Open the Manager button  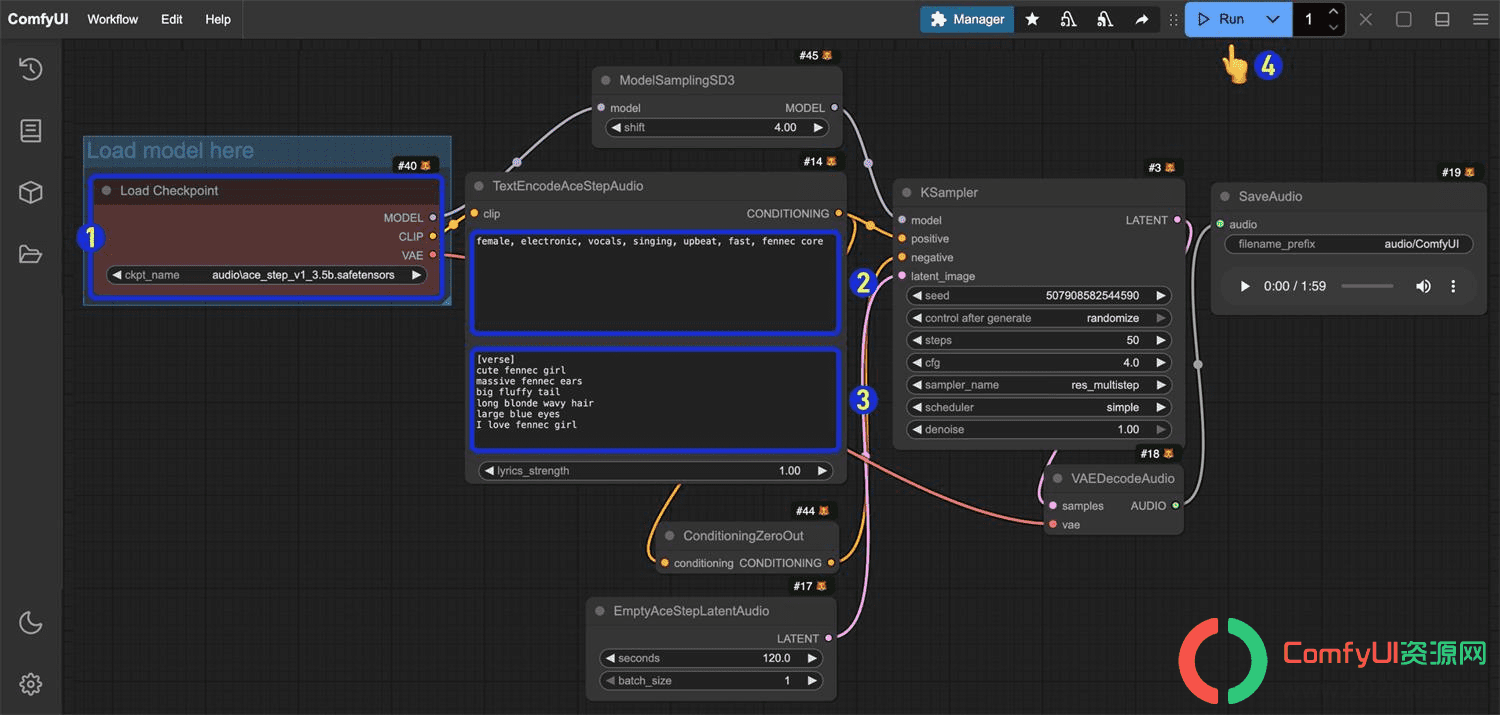[968, 19]
